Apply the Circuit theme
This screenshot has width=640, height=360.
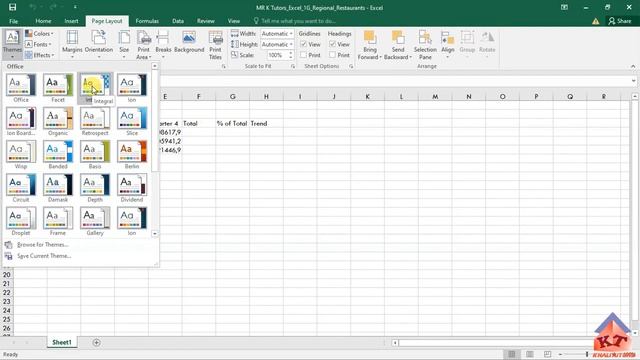(21, 188)
